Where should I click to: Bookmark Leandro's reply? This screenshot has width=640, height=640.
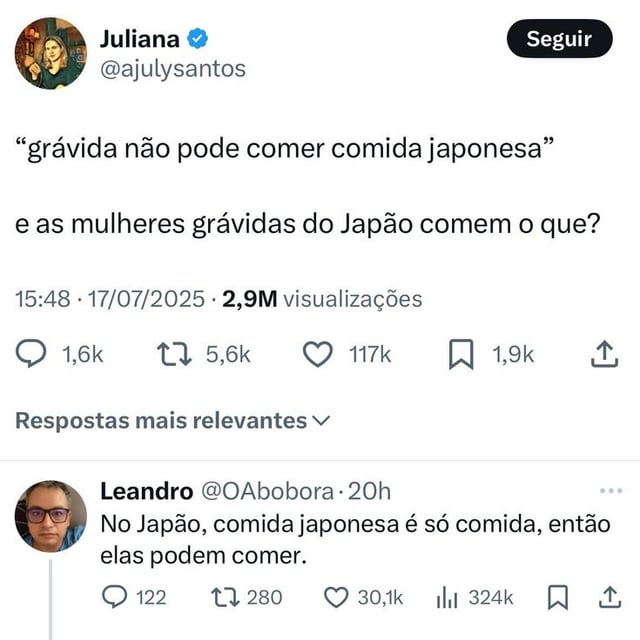558,598
